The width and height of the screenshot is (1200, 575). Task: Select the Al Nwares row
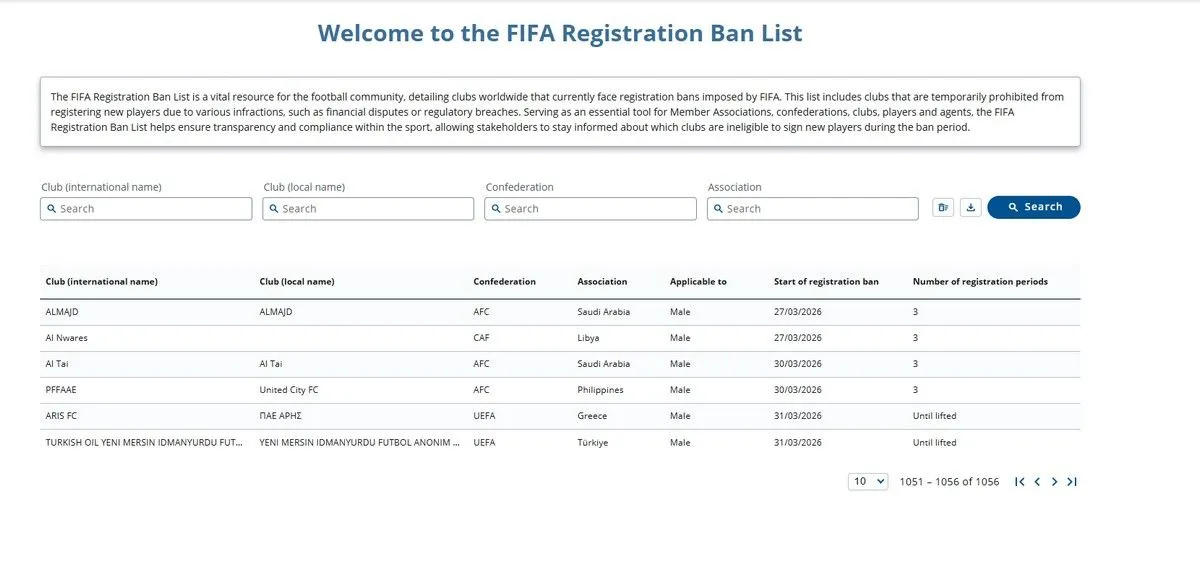[x=560, y=338]
